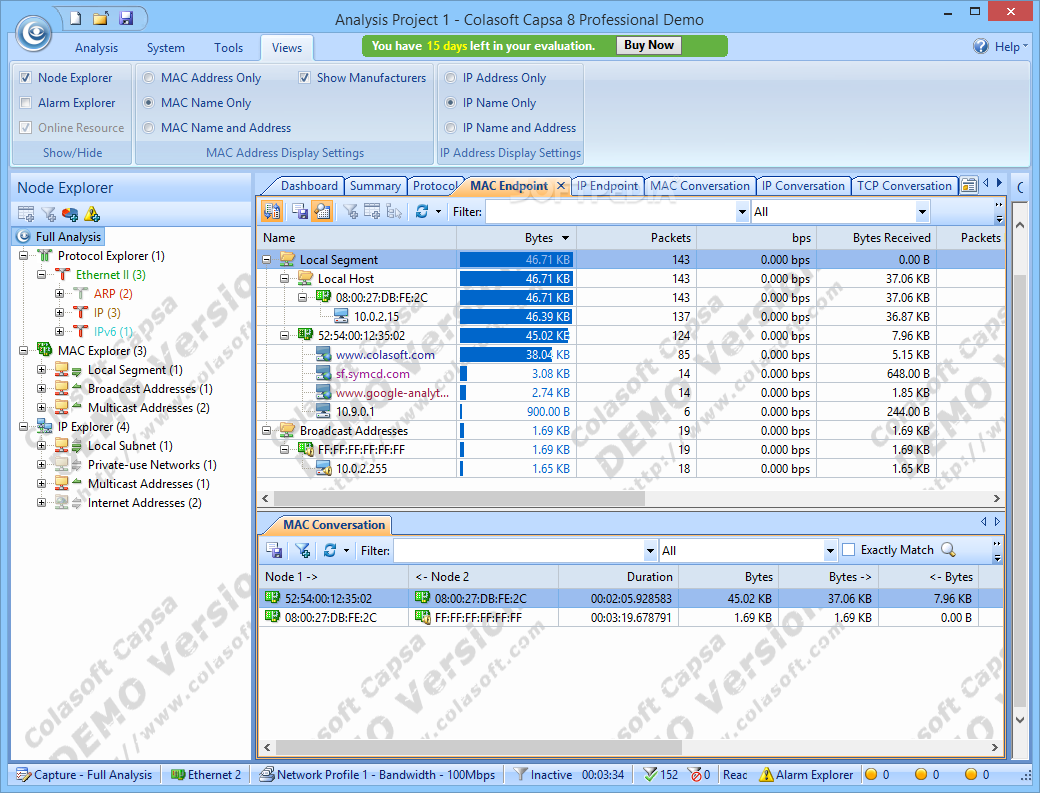Toggle the Show Manufacturers checkbox

304,78
